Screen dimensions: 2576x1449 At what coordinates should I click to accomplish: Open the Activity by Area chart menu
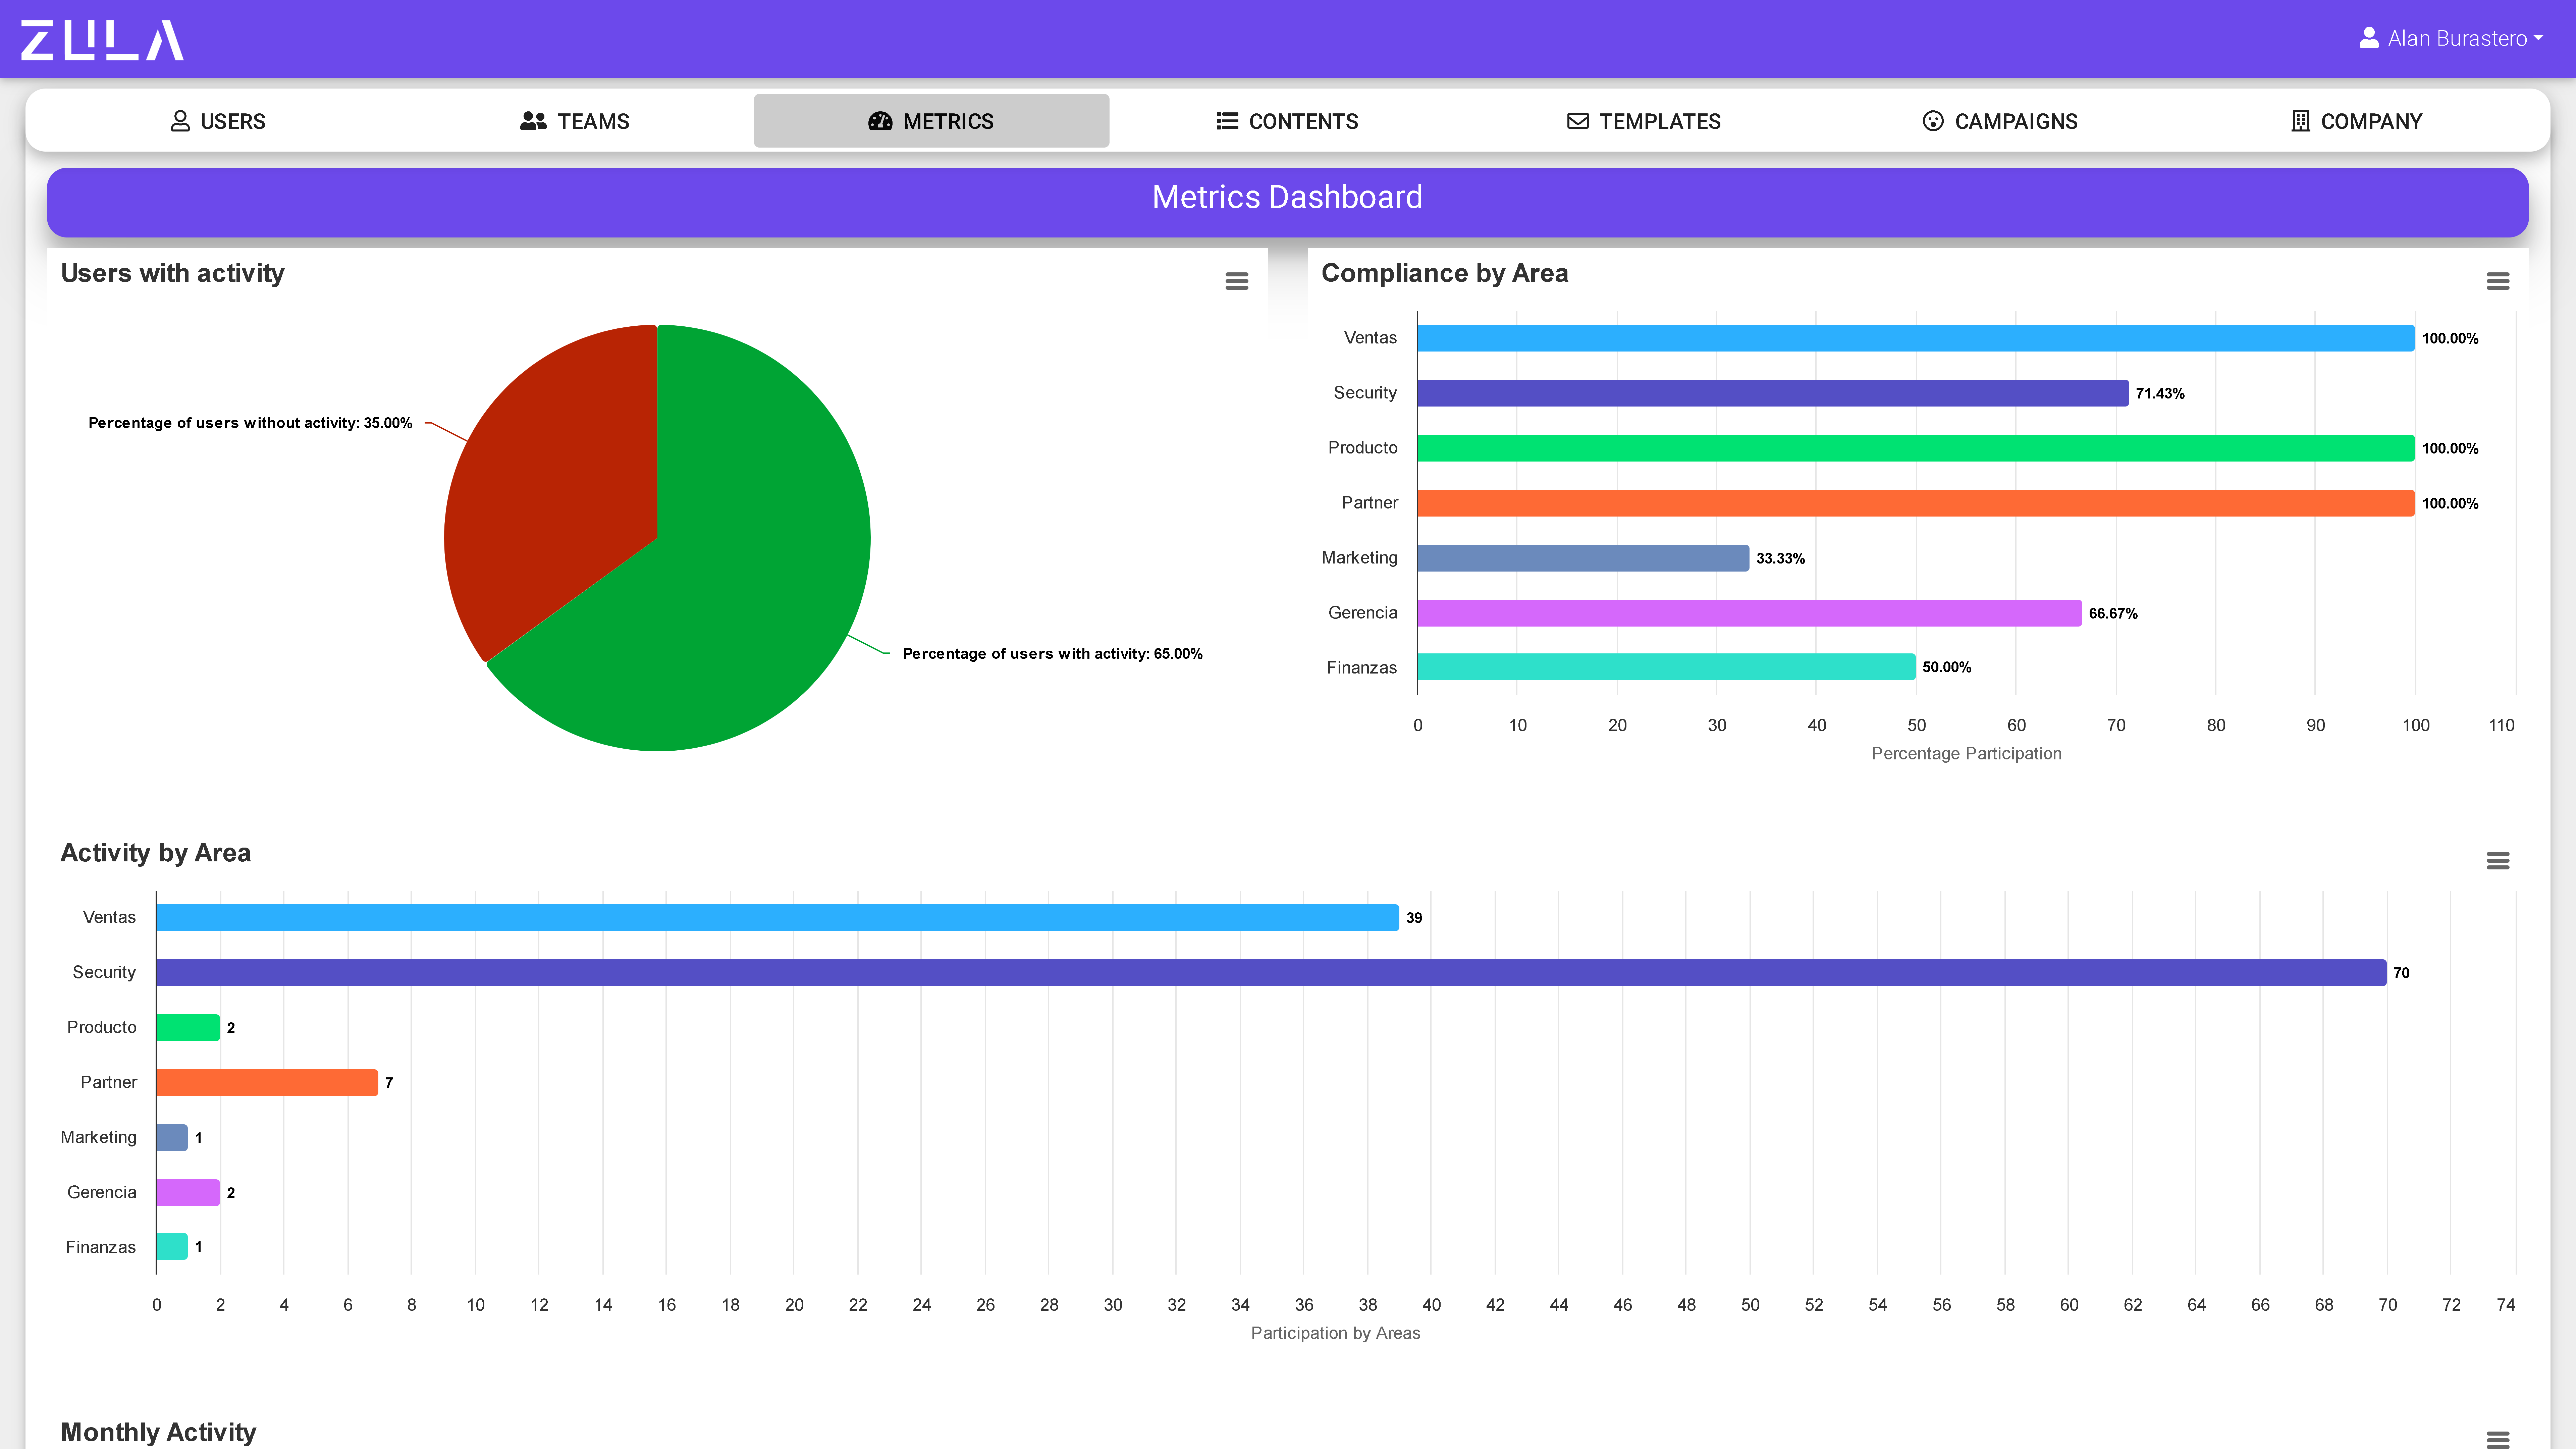click(2498, 860)
